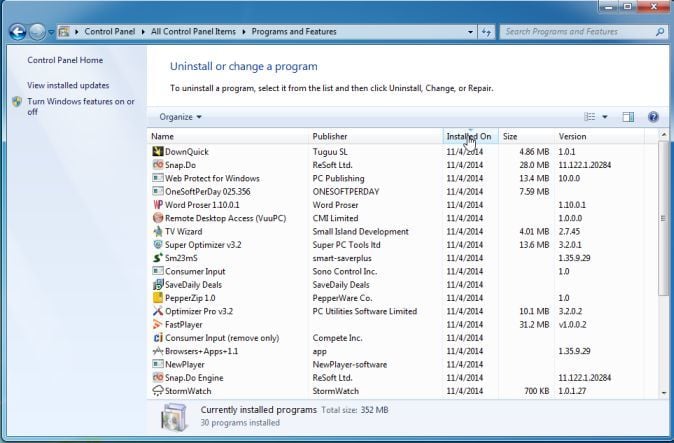Select PC Utilities Software Limited publisher cell

click(365, 311)
